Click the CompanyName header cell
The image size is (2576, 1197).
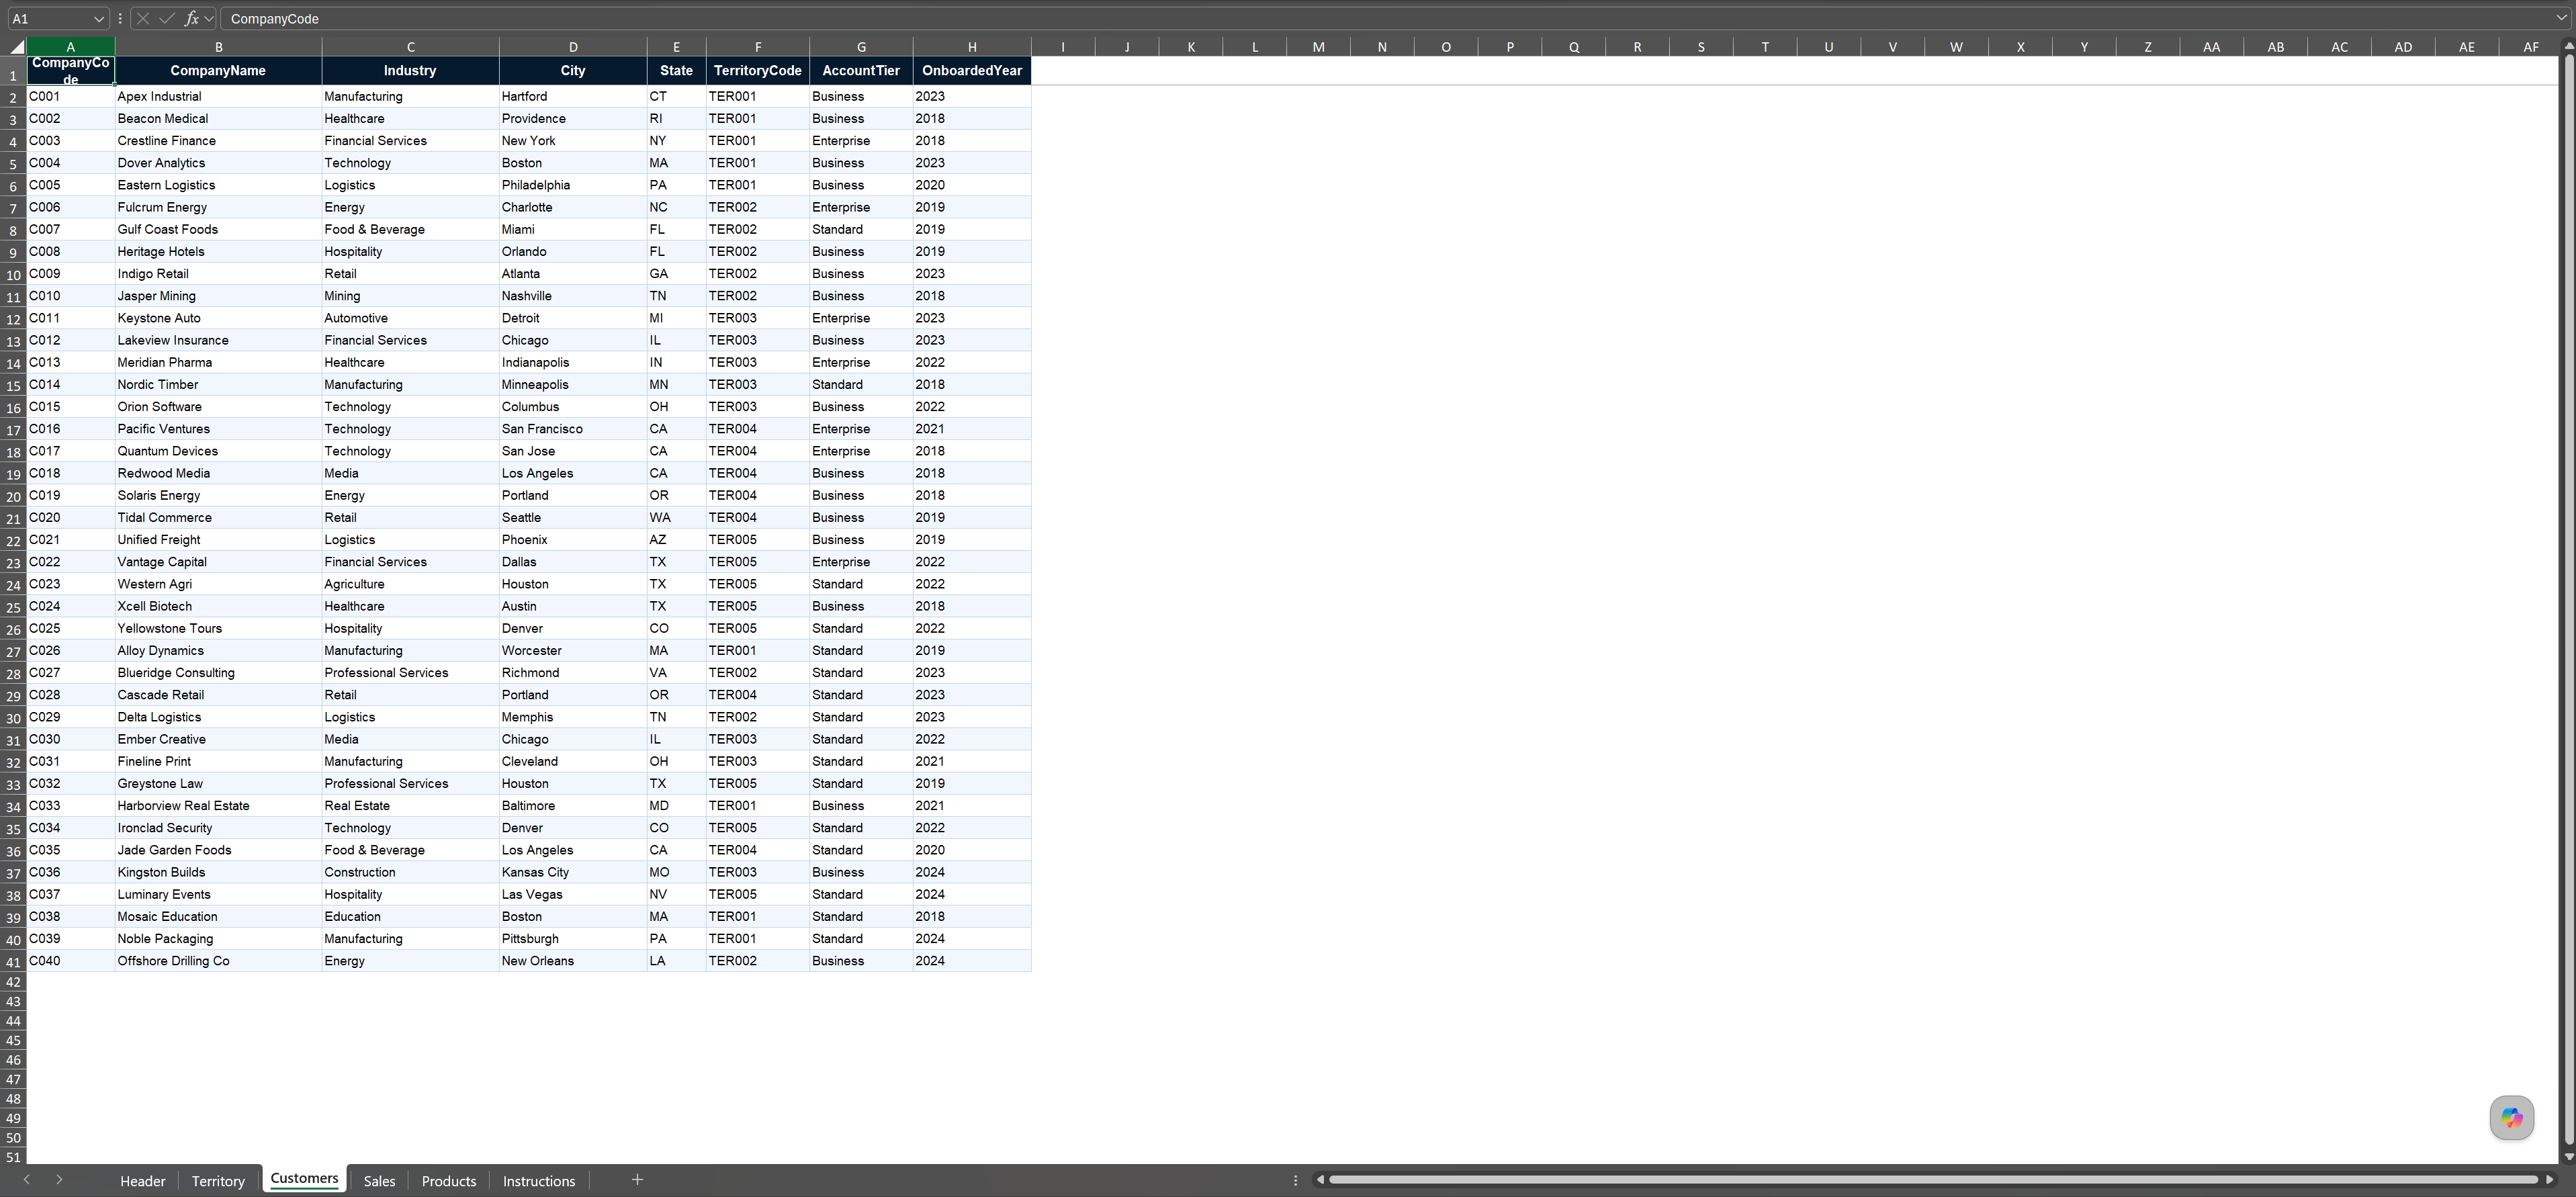218,71
